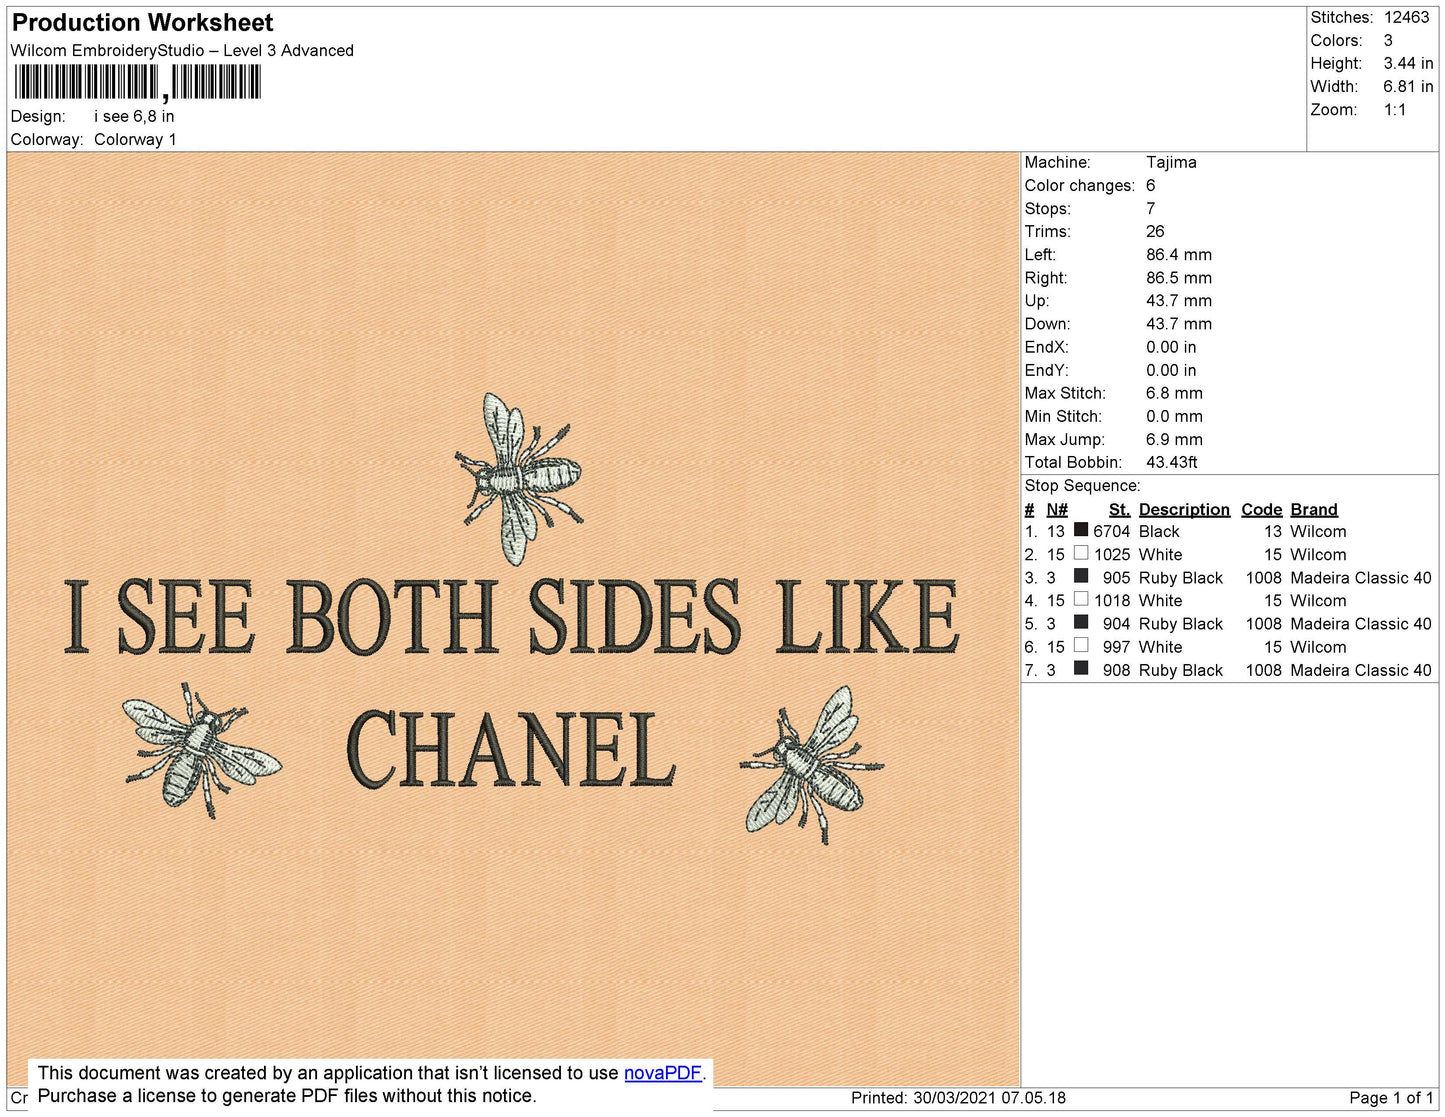Open the novaPDF link in the notice

663,1073
